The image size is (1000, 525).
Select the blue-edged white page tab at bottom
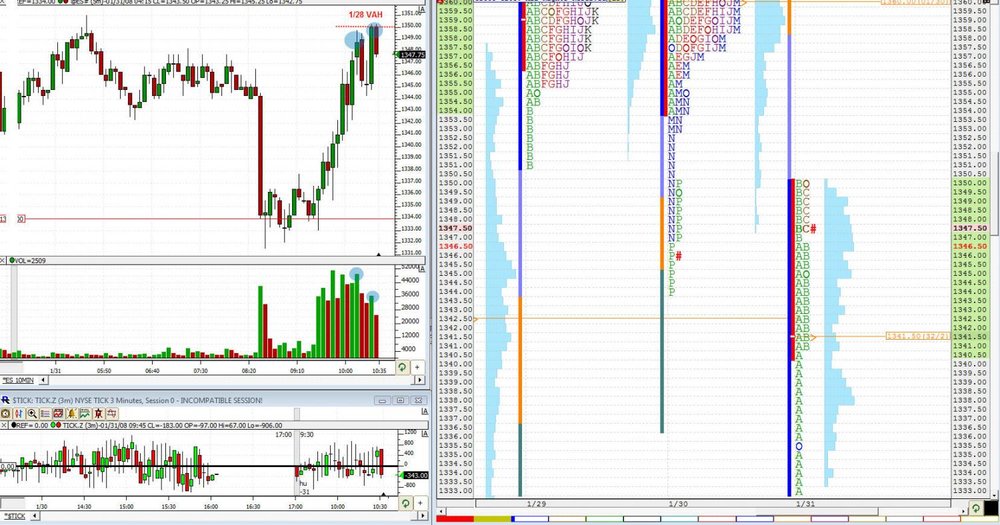[530, 519]
